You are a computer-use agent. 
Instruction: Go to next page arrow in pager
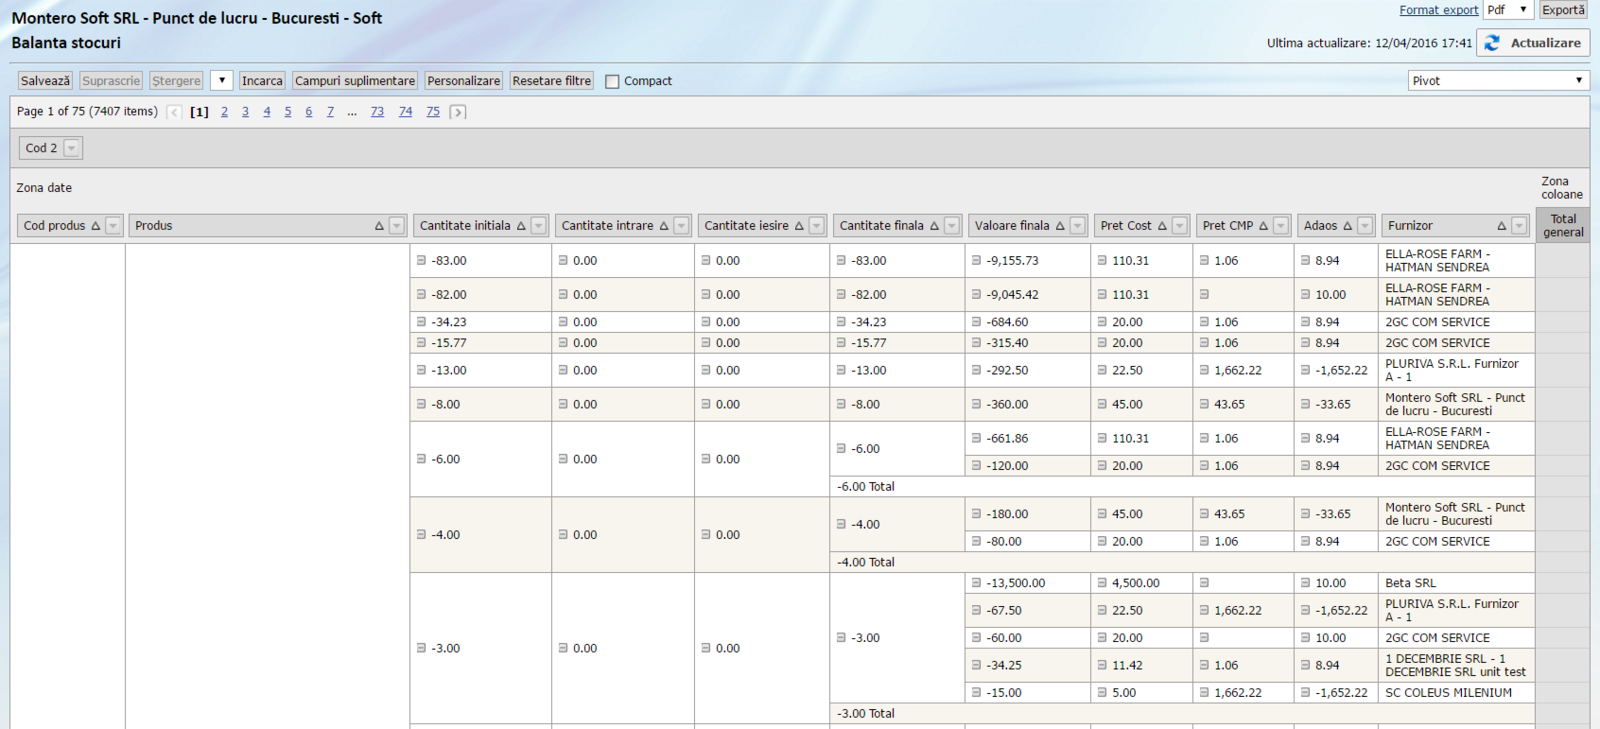(458, 112)
